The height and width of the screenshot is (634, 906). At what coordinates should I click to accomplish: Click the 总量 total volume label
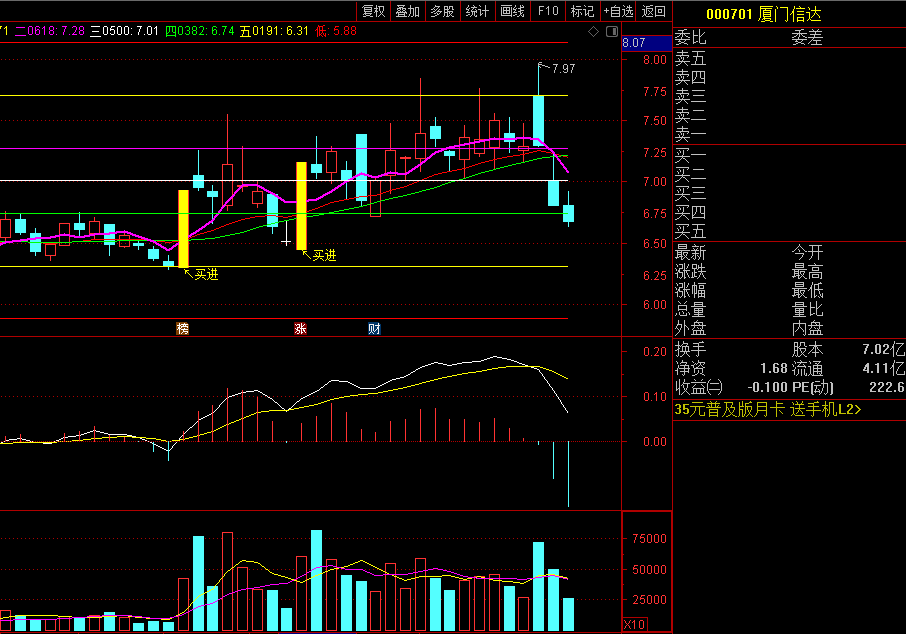tap(690, 309)
